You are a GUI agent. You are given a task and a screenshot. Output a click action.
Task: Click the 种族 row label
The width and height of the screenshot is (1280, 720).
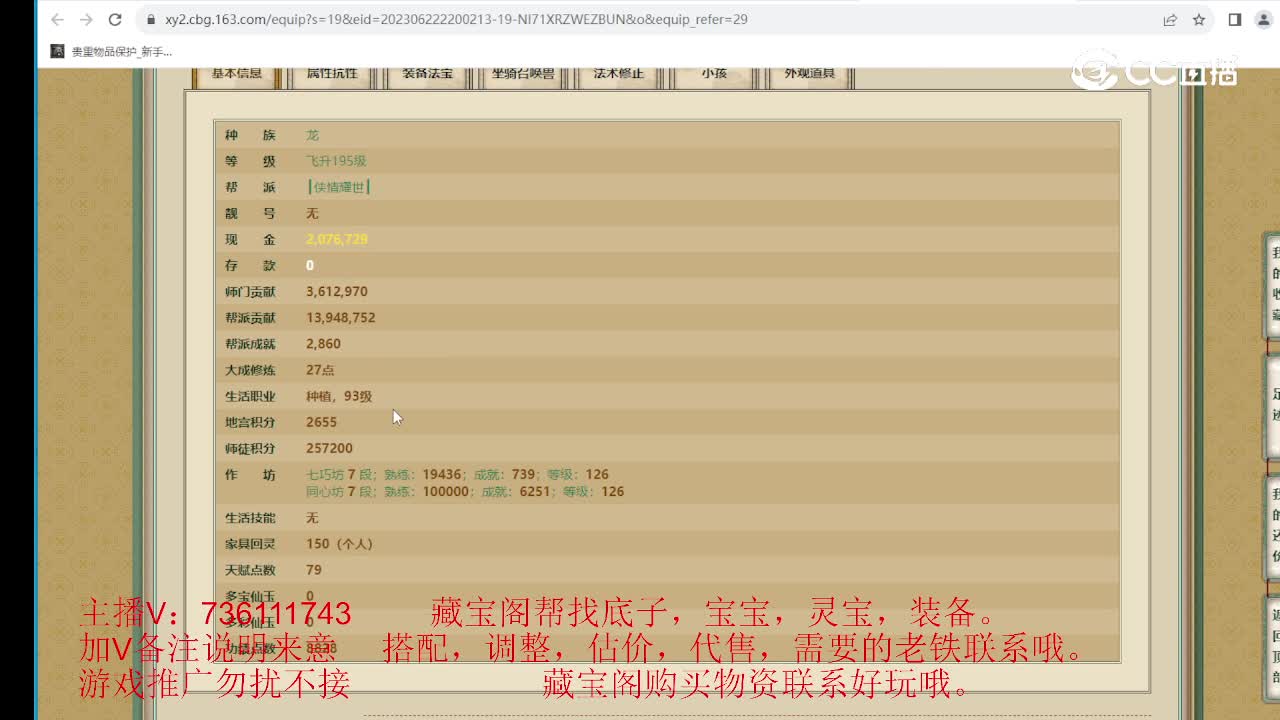(x=250, y=135)
